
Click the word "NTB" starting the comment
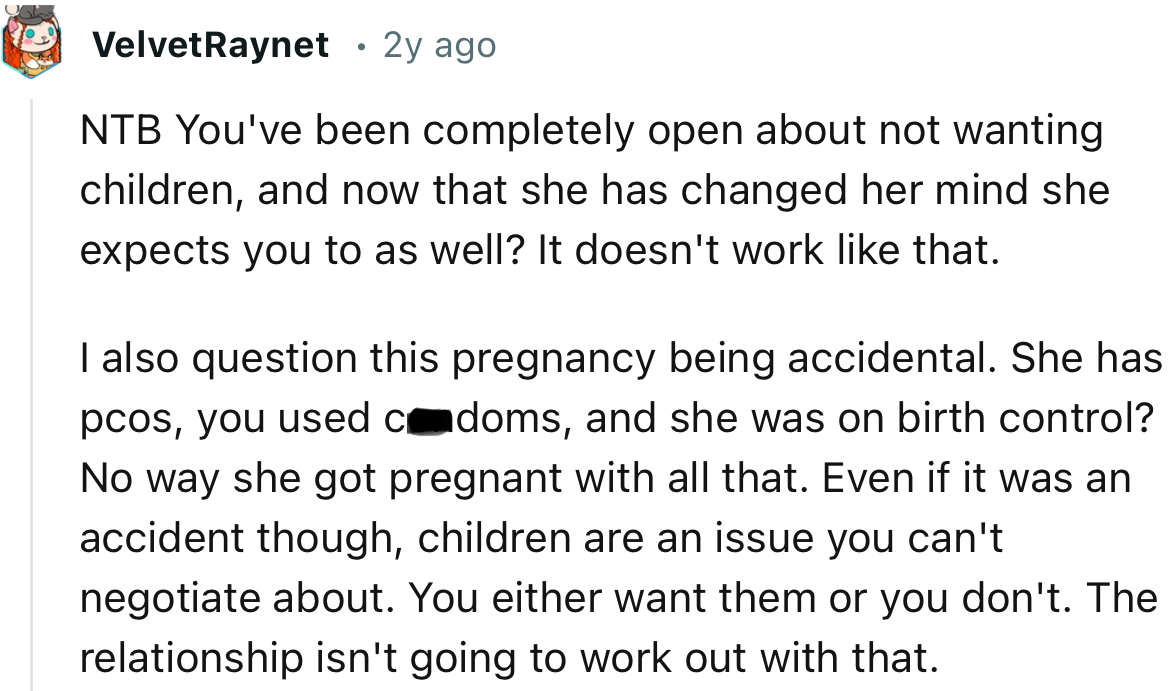121,130
